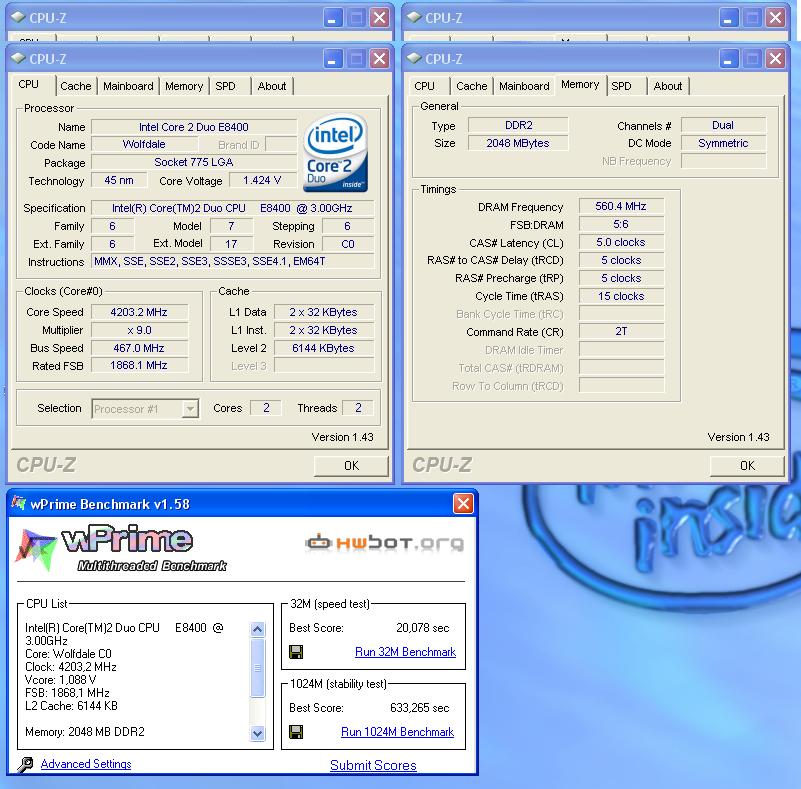Select the Cache tab in the right CPU-Z
The image size is (801, 789).
pos(472,86)
